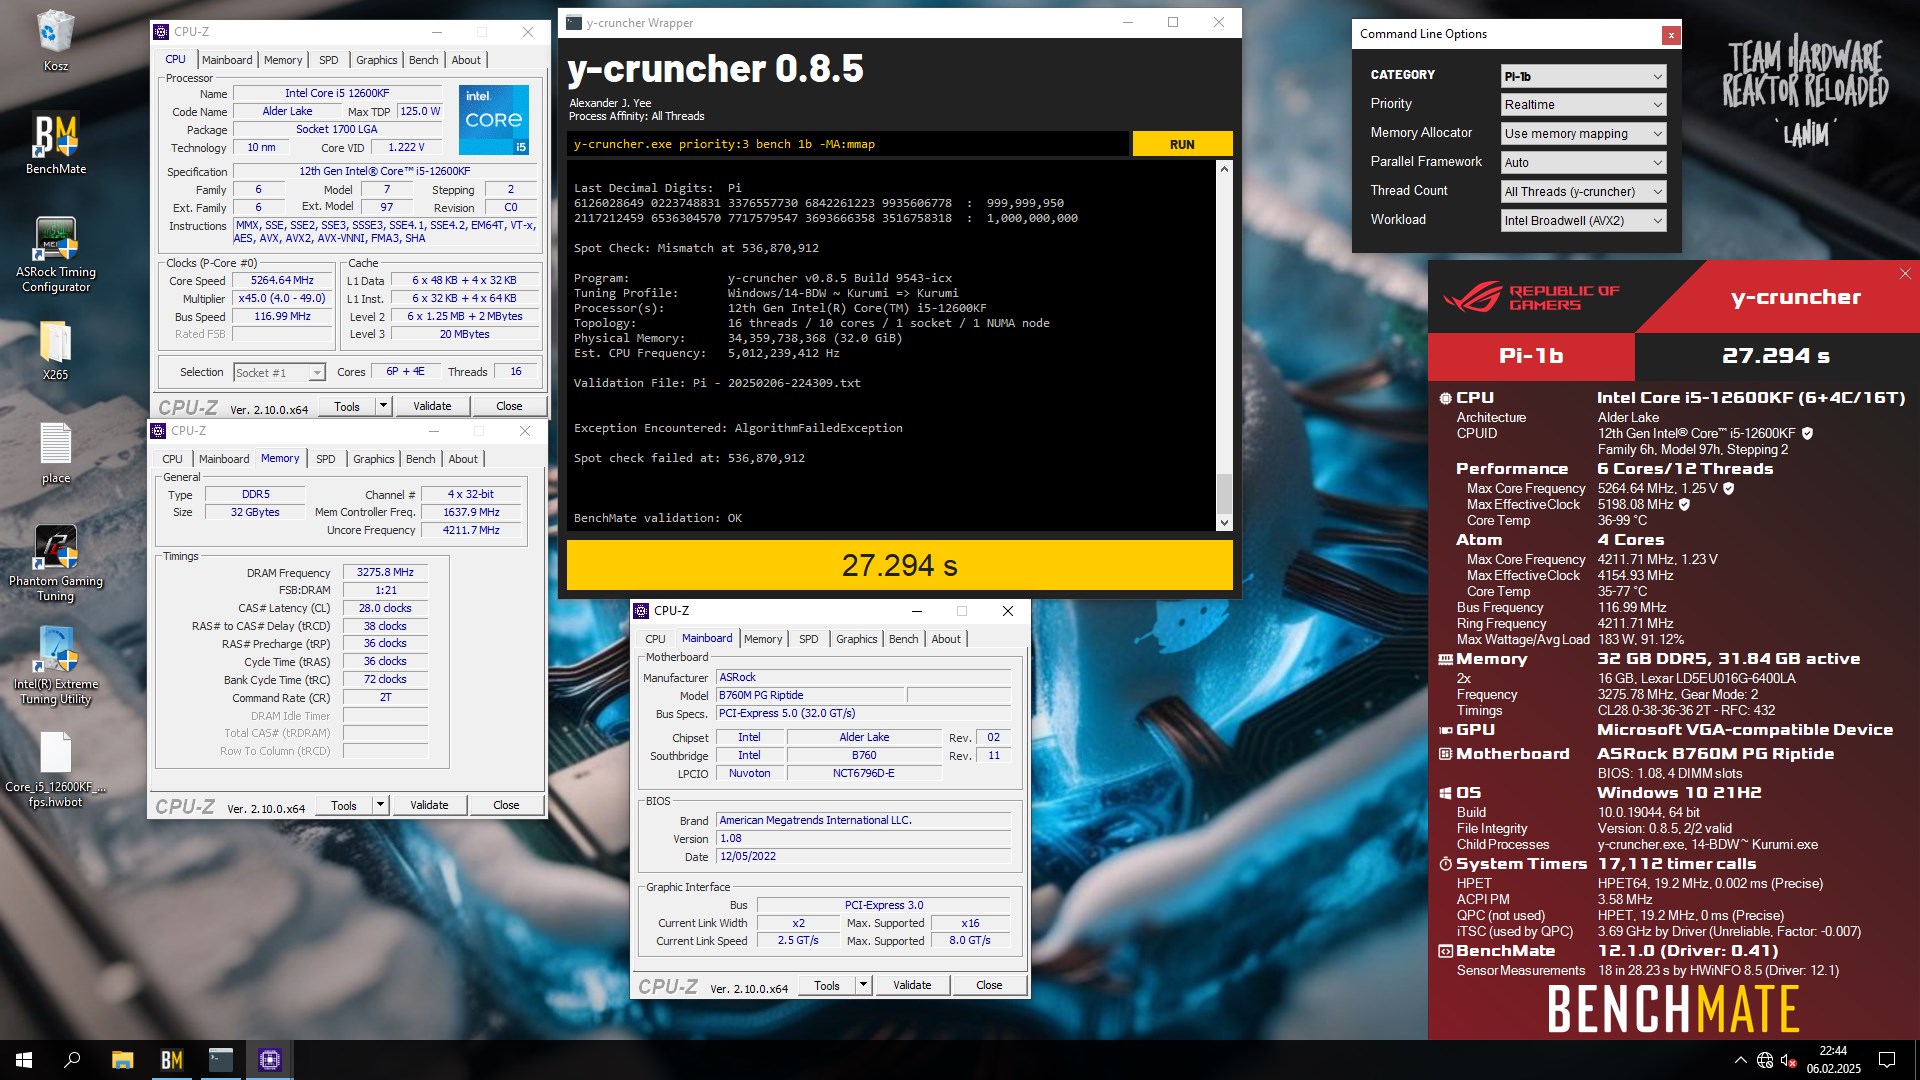1920x1080 pixels.
Task: Open About tab in CPU-Z Mainboard window
Action: coord(946,639)
